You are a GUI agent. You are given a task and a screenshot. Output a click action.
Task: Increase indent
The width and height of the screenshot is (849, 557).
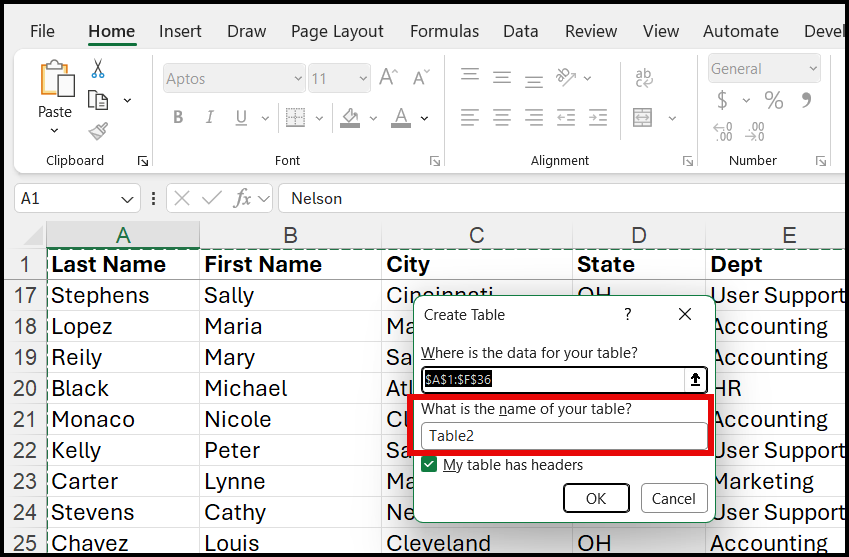pyautogui.click(x=598, y=117)
